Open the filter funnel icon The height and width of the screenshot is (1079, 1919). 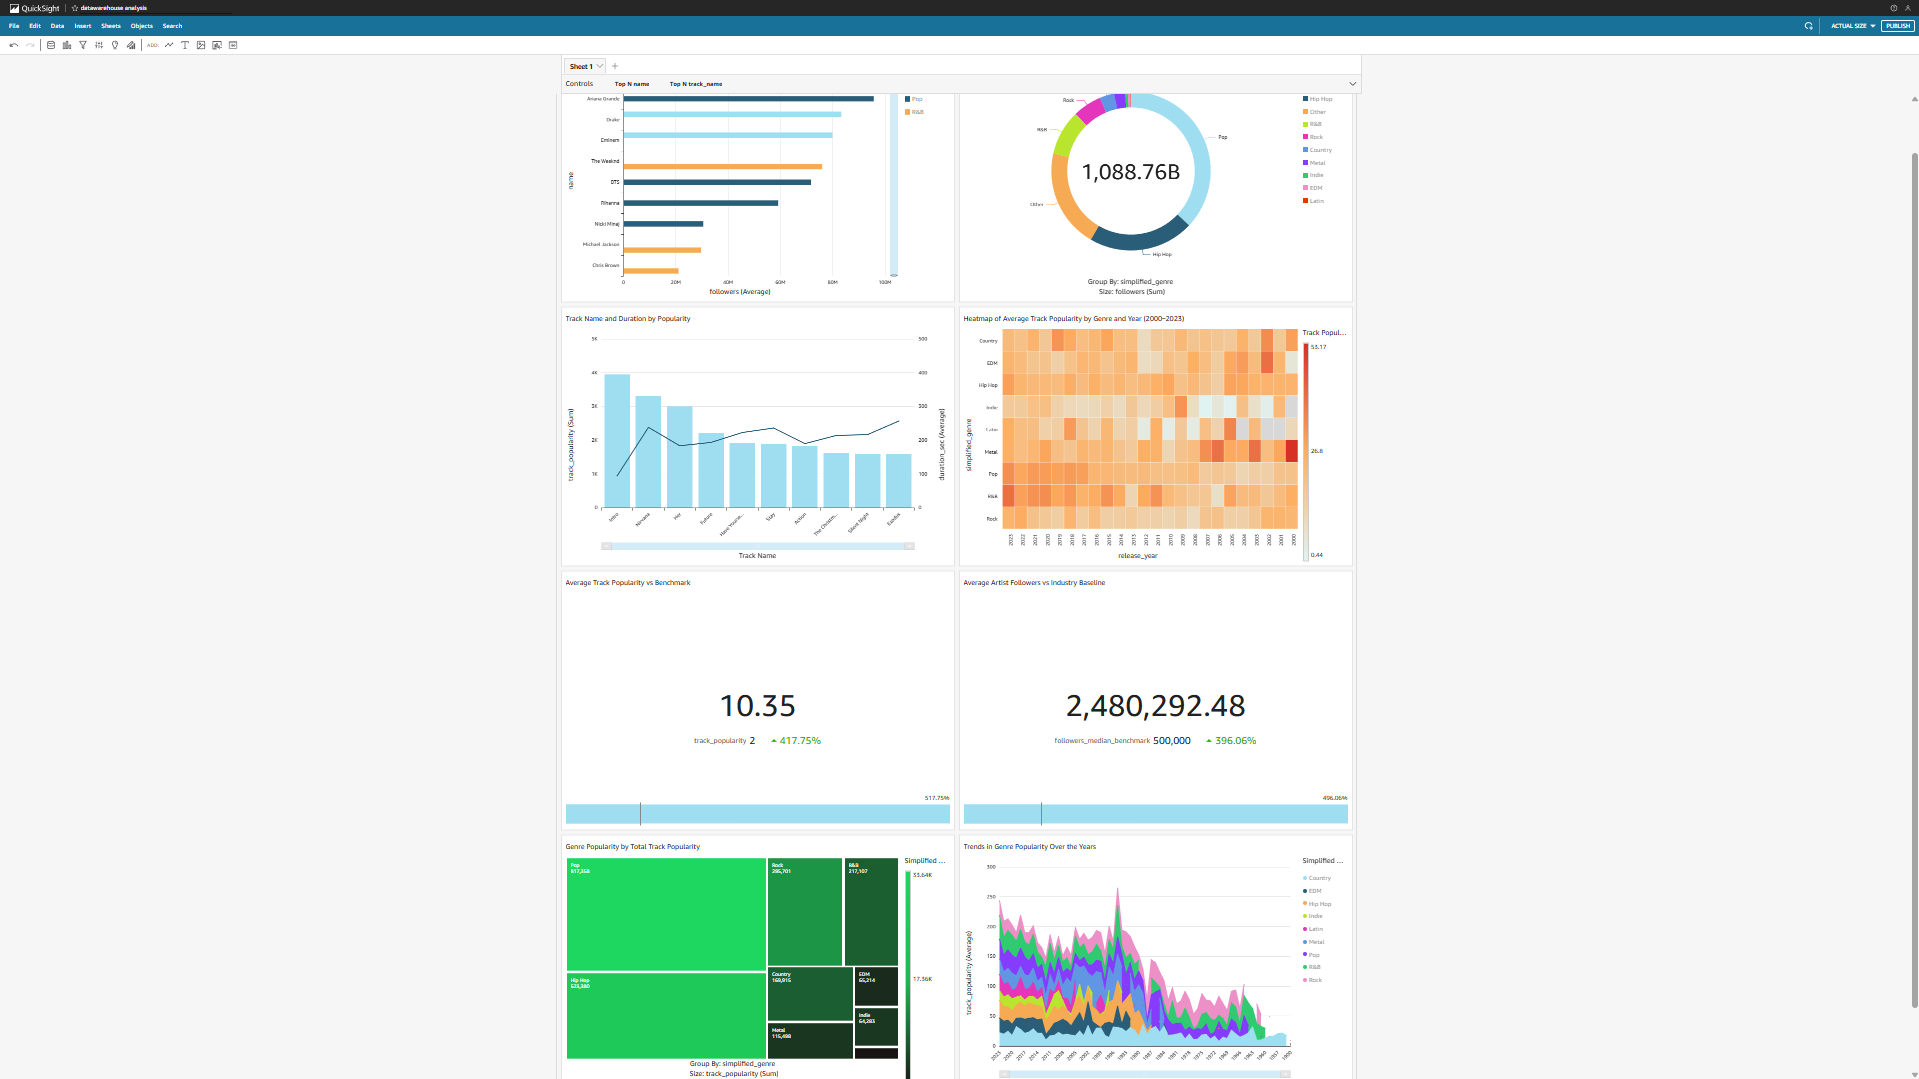pyautogui.click(x=83, y=45)
